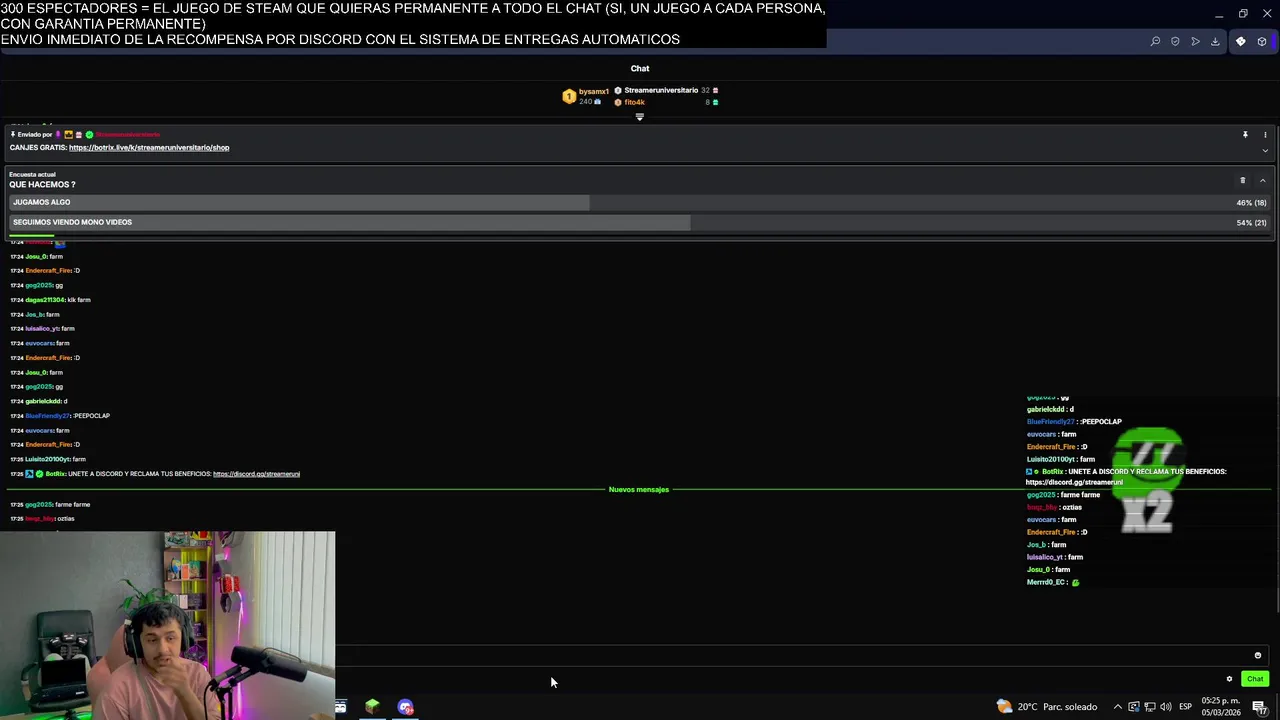This screenshot has width=1280, height=720.
Task: Click the gold number one rank badge
Action: point(569,96)
